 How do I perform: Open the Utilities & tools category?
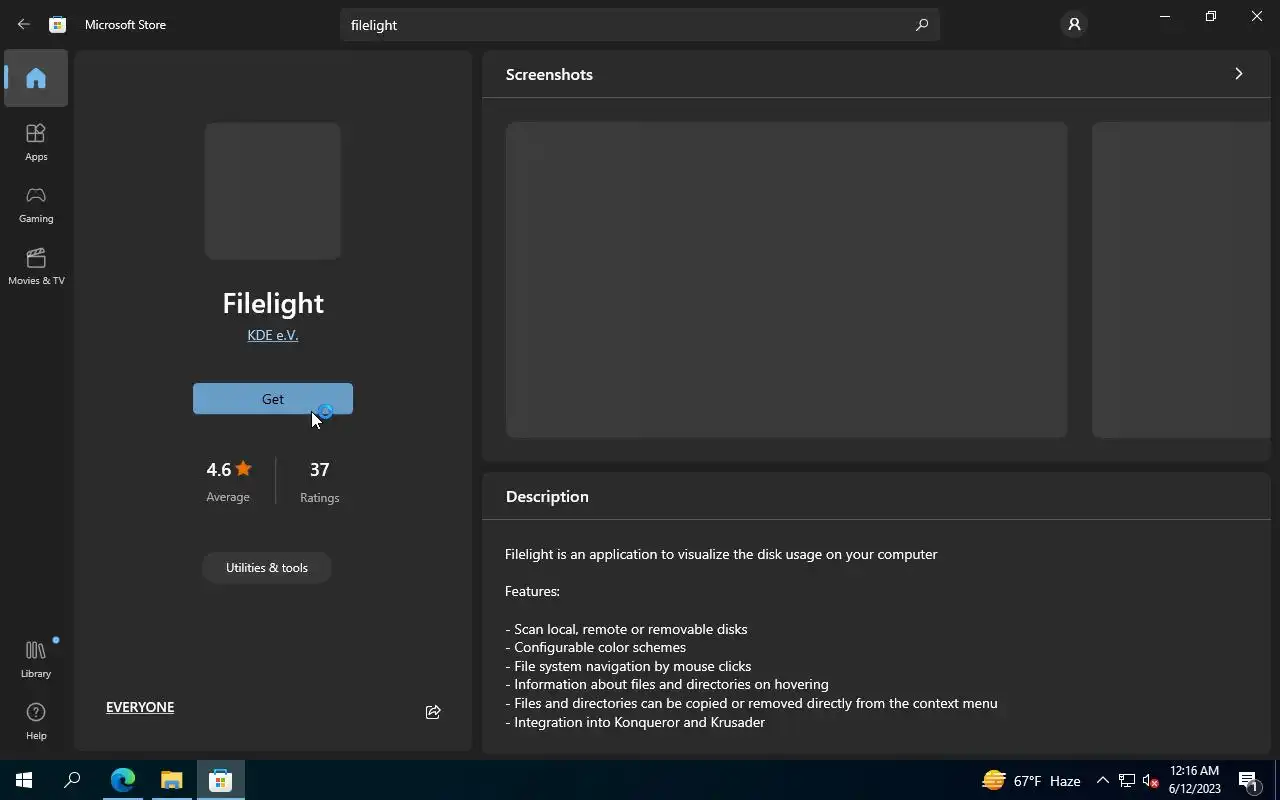[x=267, y=567]
